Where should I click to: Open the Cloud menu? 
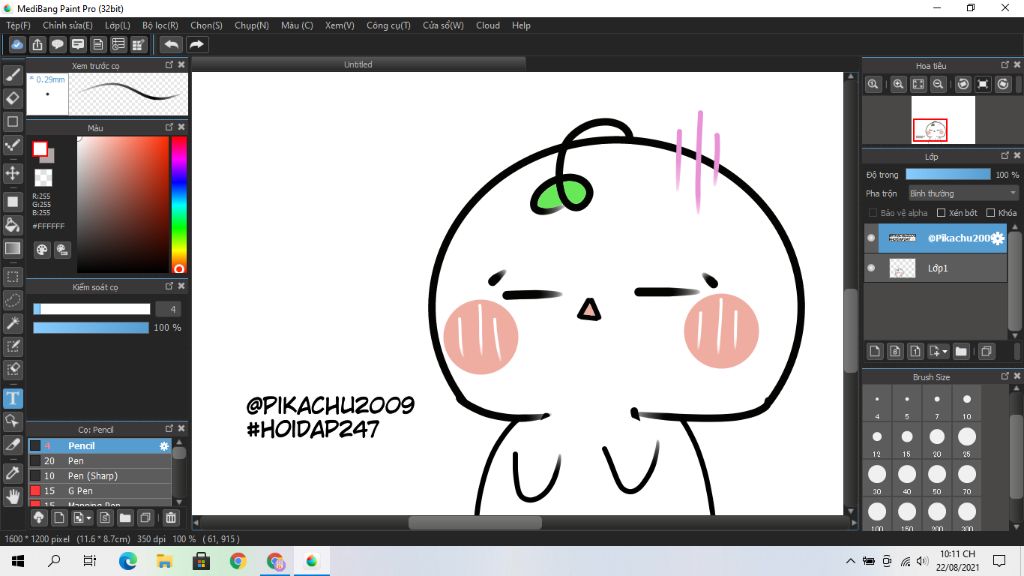point(488,25)
